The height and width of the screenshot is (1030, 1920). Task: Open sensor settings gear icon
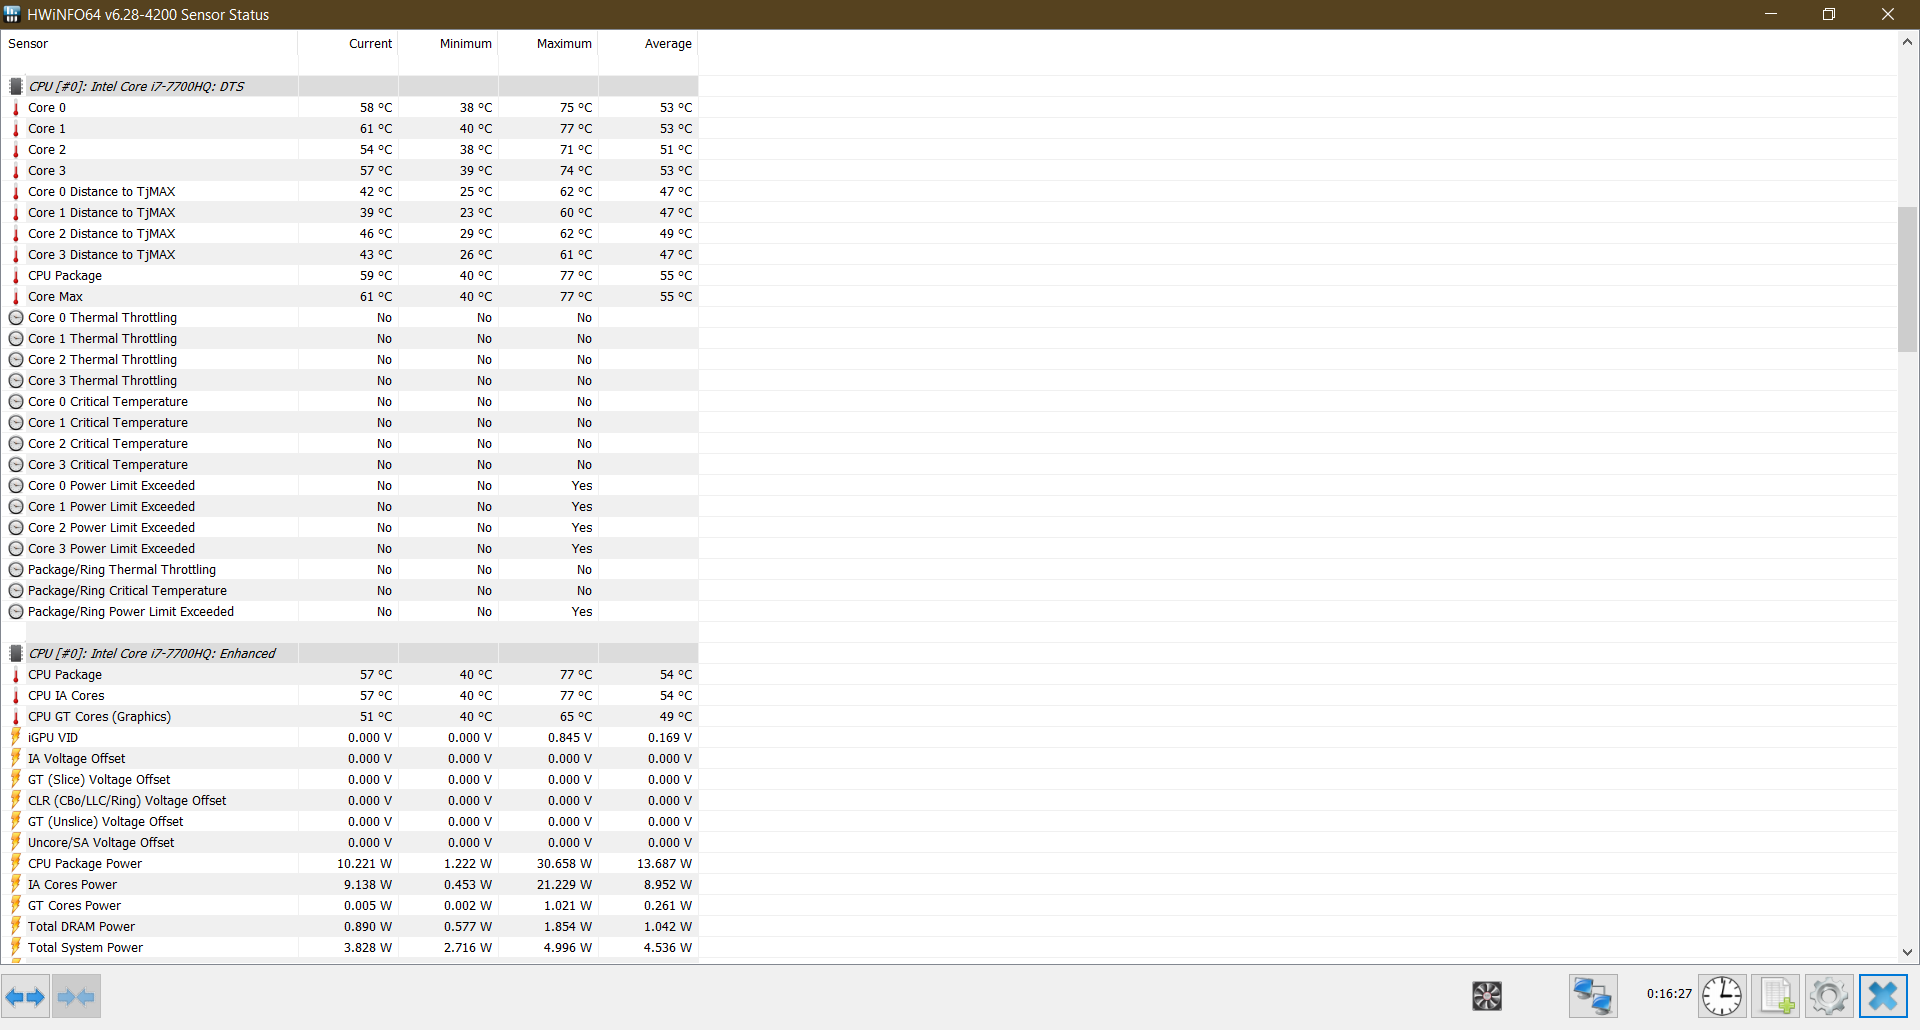(x=1829, y=996)
